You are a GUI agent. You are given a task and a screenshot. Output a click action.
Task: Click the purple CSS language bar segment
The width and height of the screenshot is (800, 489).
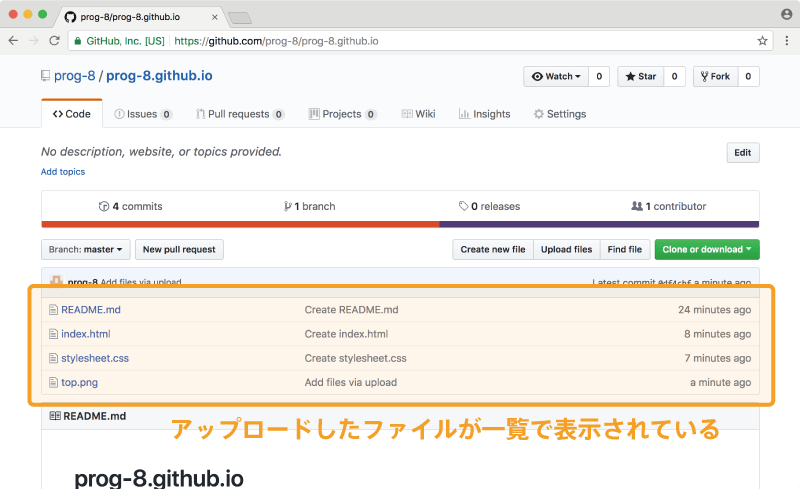point(599,224)
